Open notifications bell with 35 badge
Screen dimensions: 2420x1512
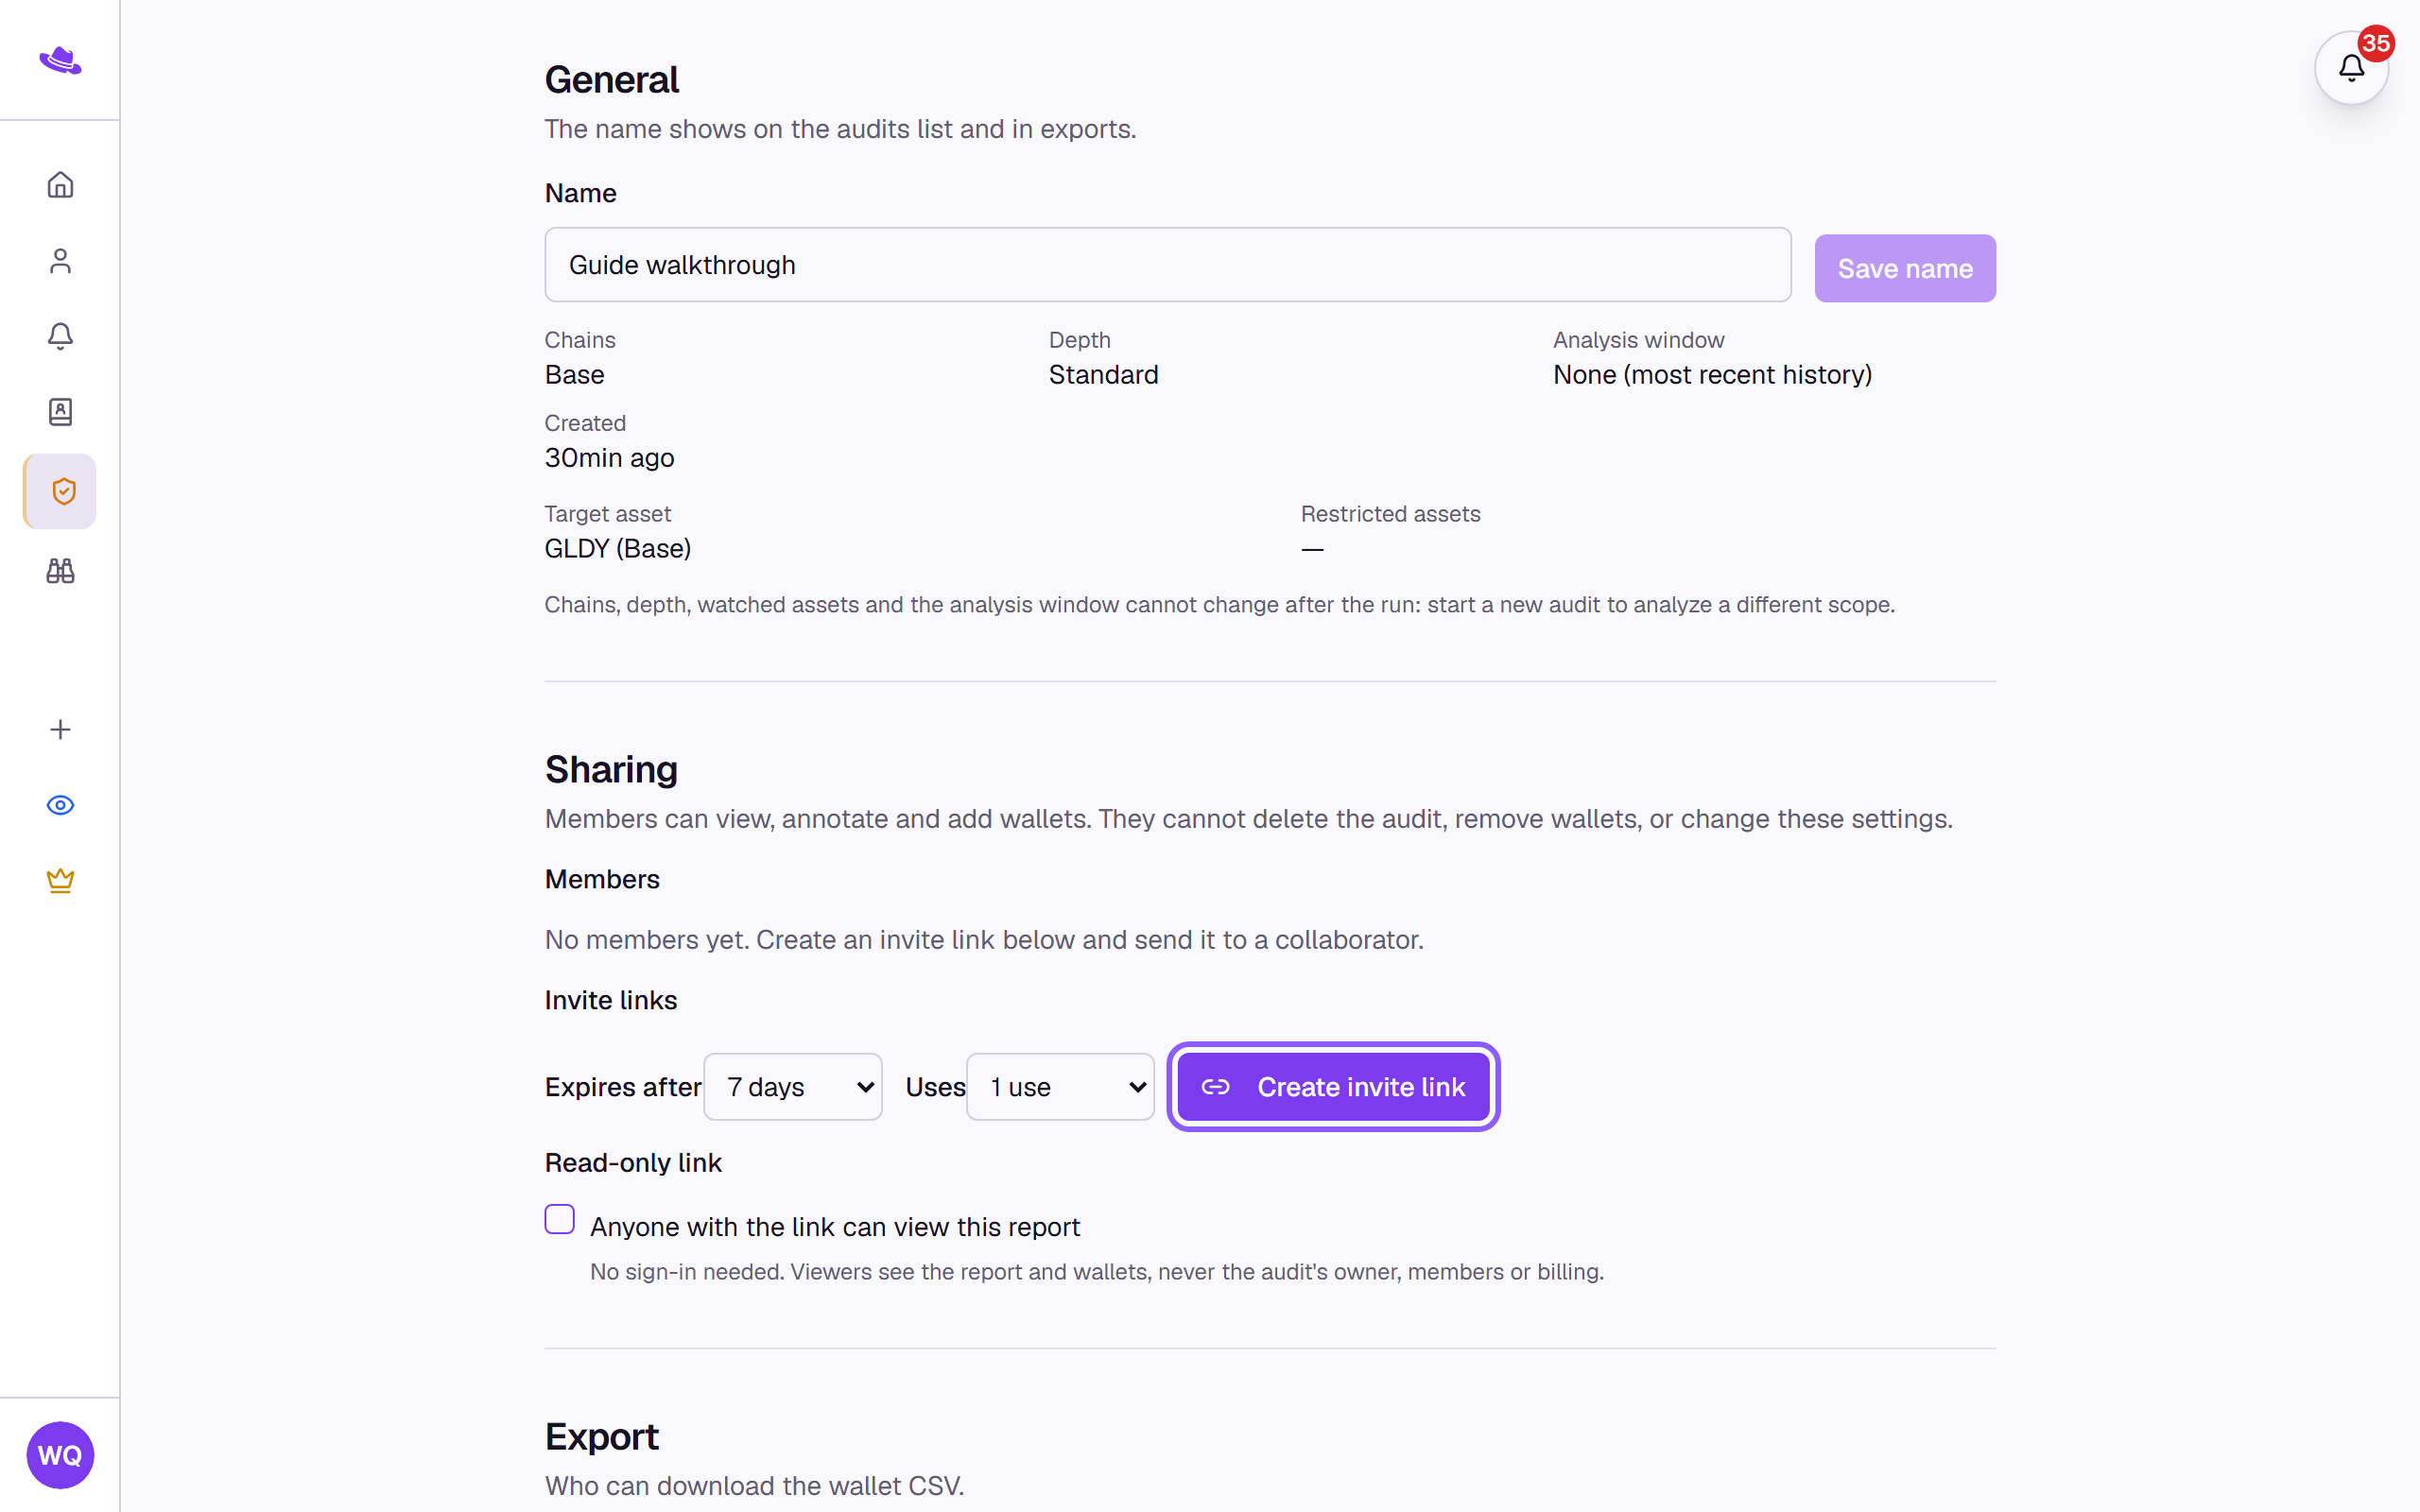(x=2351, y=68)
